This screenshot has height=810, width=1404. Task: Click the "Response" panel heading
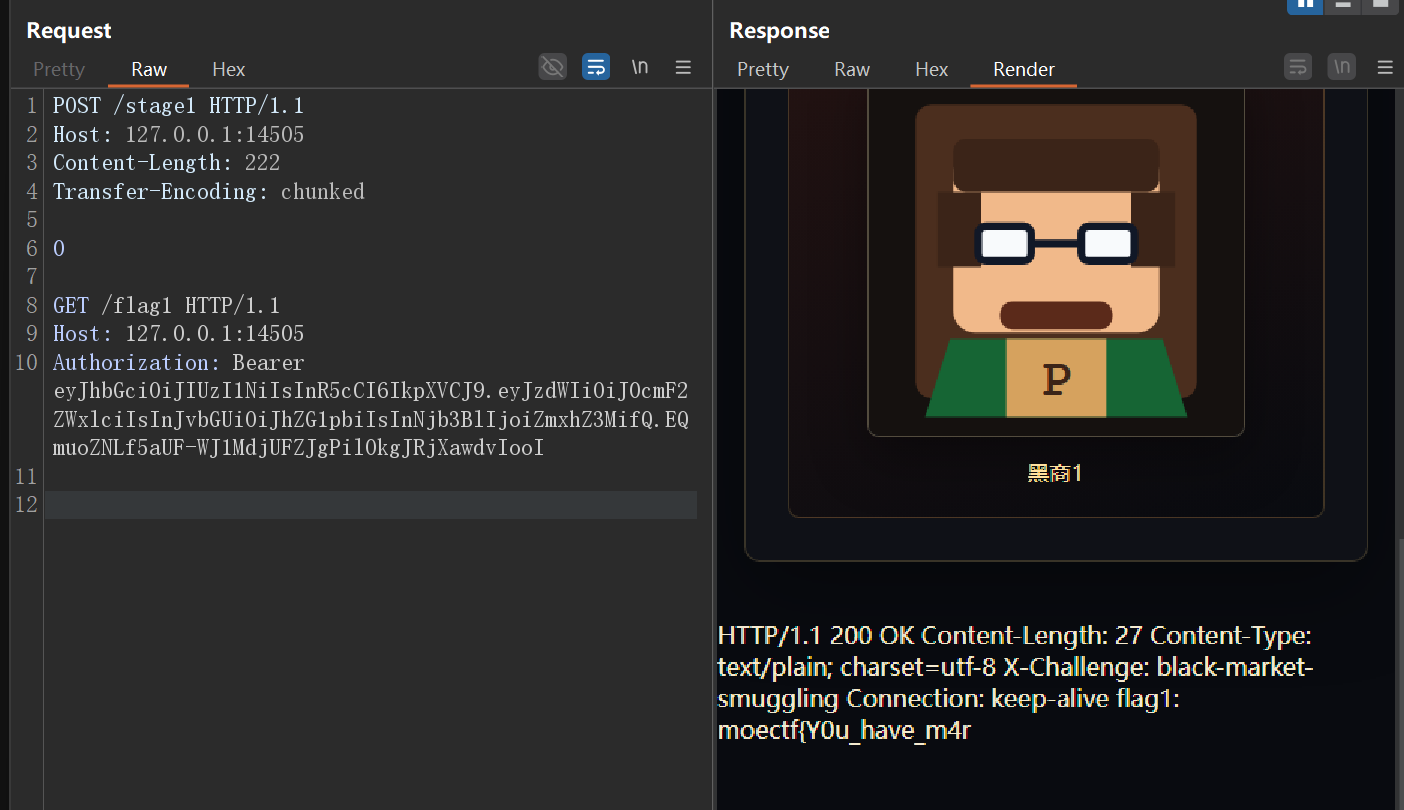[779, 31]
